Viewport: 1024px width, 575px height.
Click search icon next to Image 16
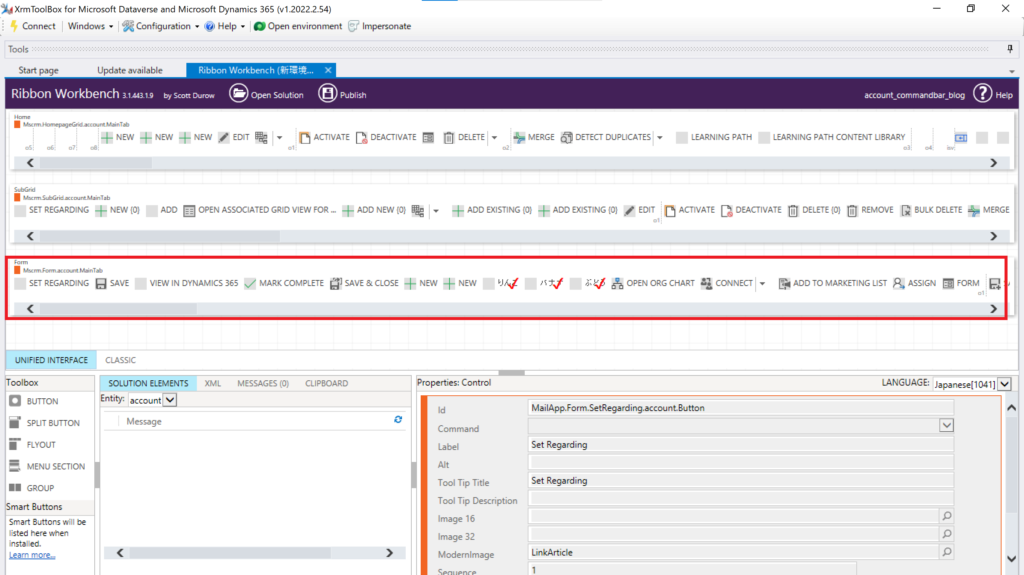click(x=946, y=516)
